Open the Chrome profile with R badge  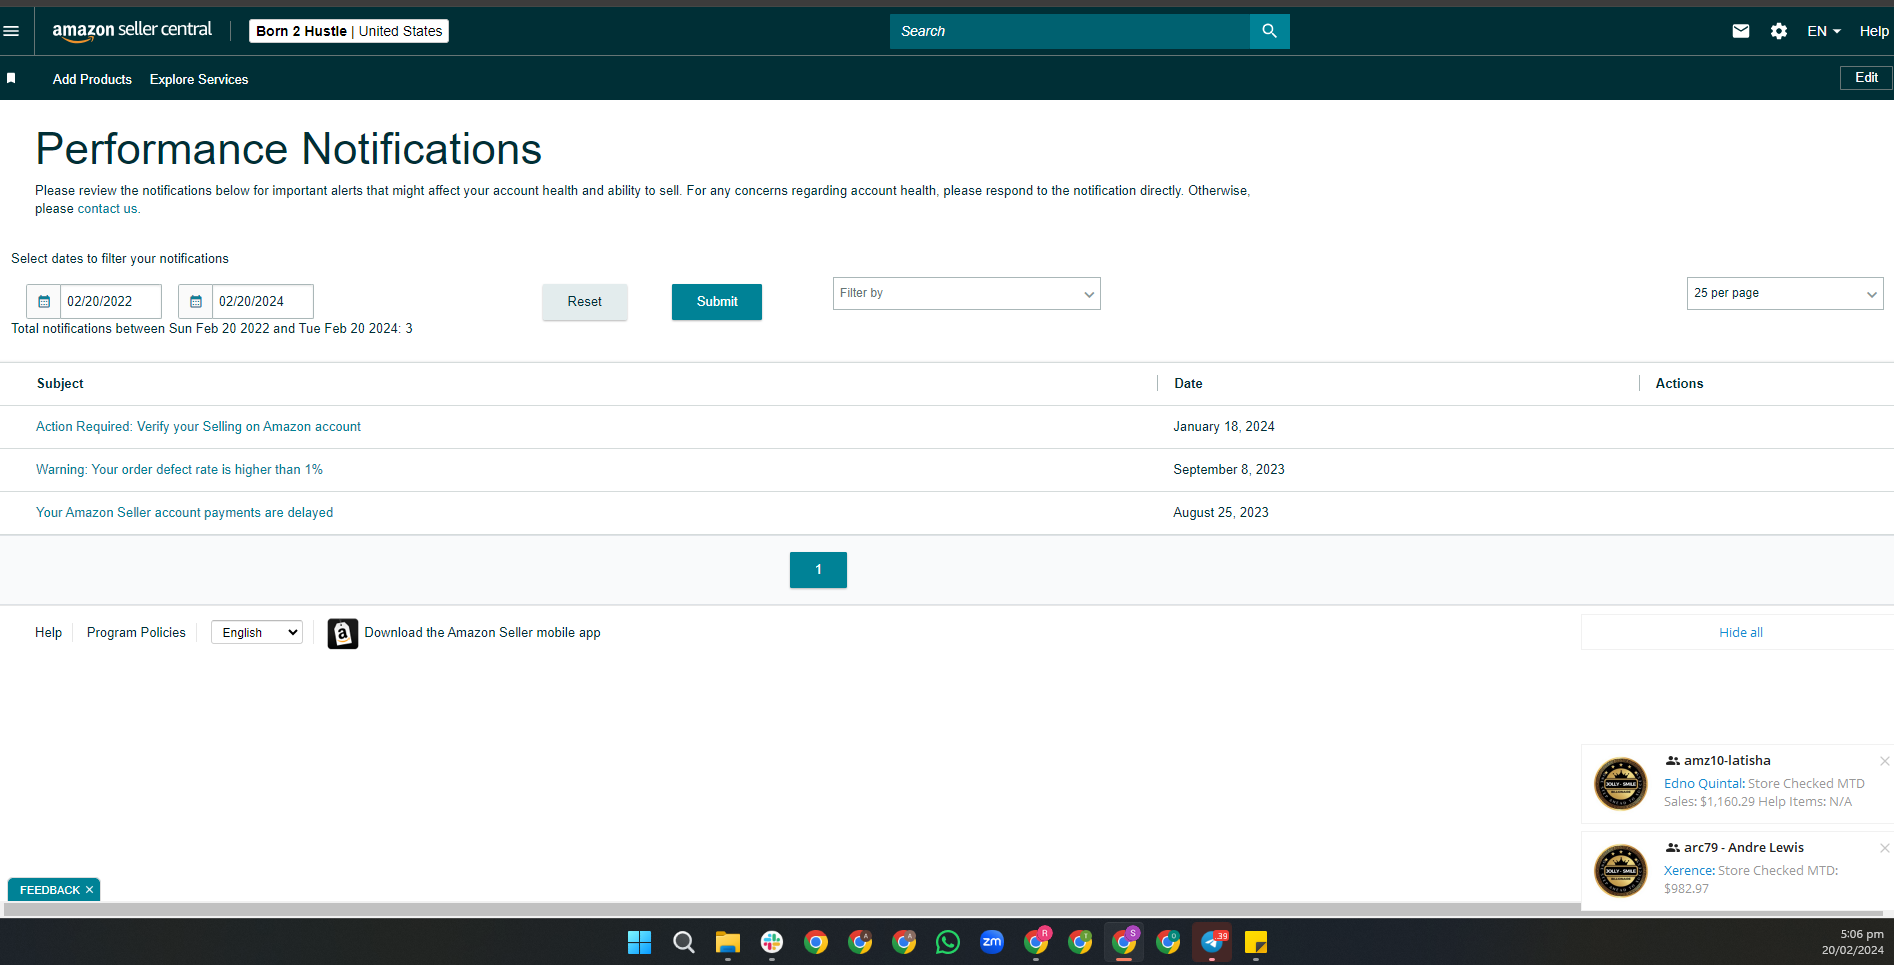click(x=1036, y=942)
